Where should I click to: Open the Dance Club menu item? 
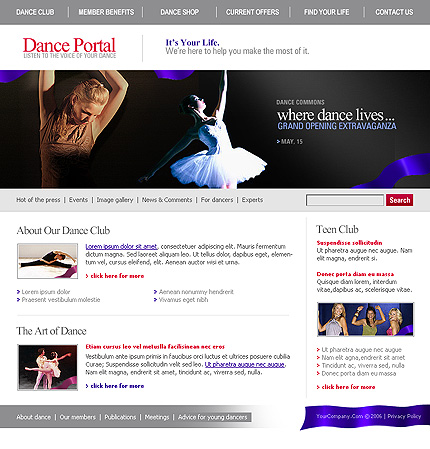[x=35, y=12]
